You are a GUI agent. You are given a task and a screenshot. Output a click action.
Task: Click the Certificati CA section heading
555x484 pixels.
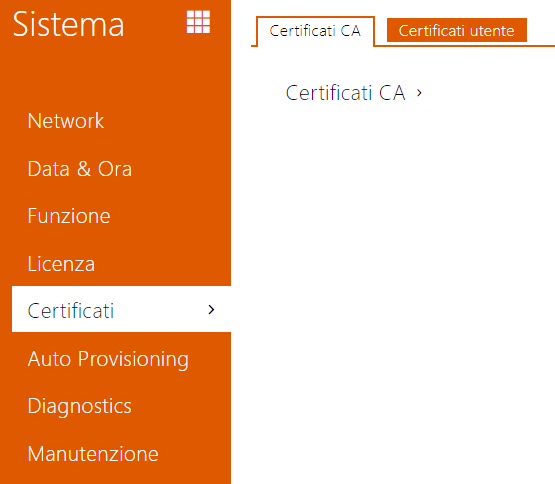pyautogui.click(x=345, y=93)
